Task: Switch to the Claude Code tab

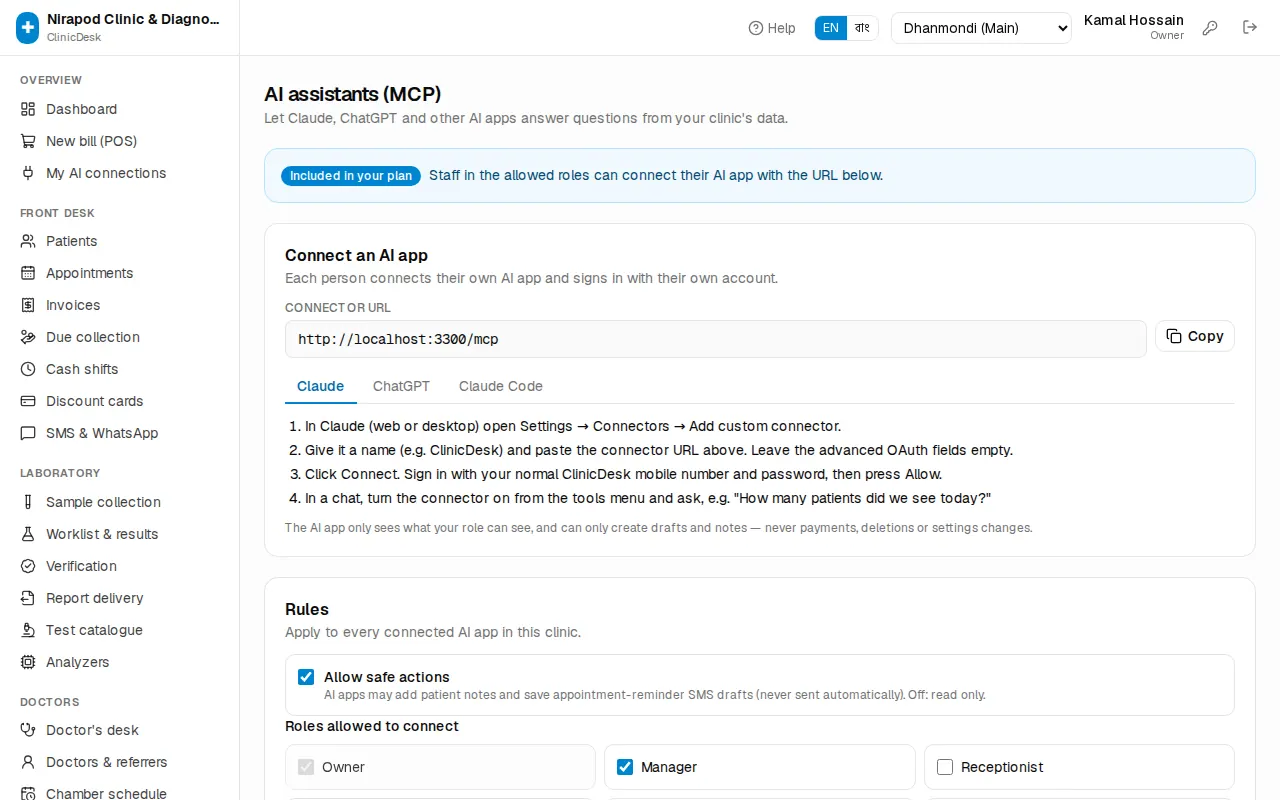Action: point(501,386)
